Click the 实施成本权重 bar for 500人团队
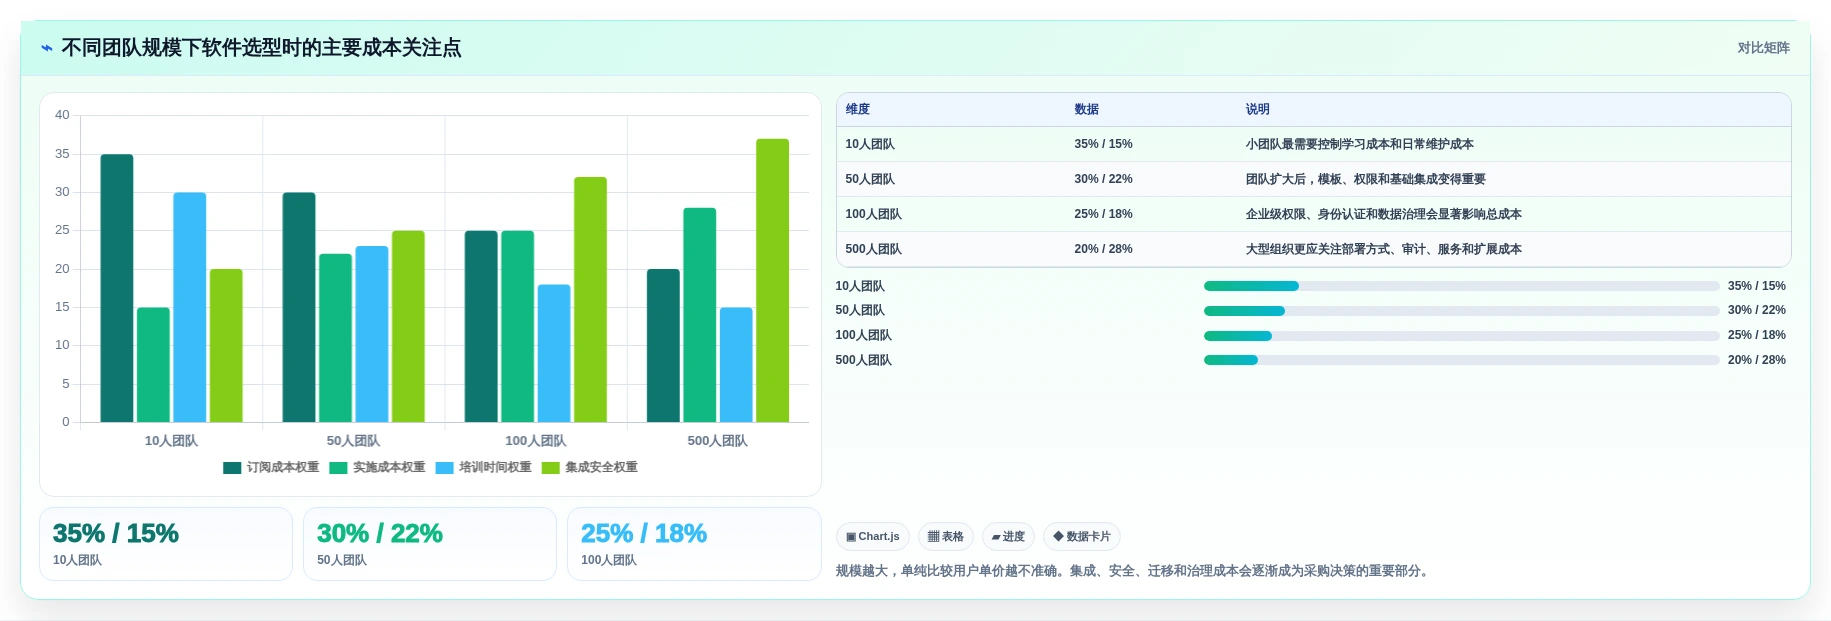 (x=700, y=315)
